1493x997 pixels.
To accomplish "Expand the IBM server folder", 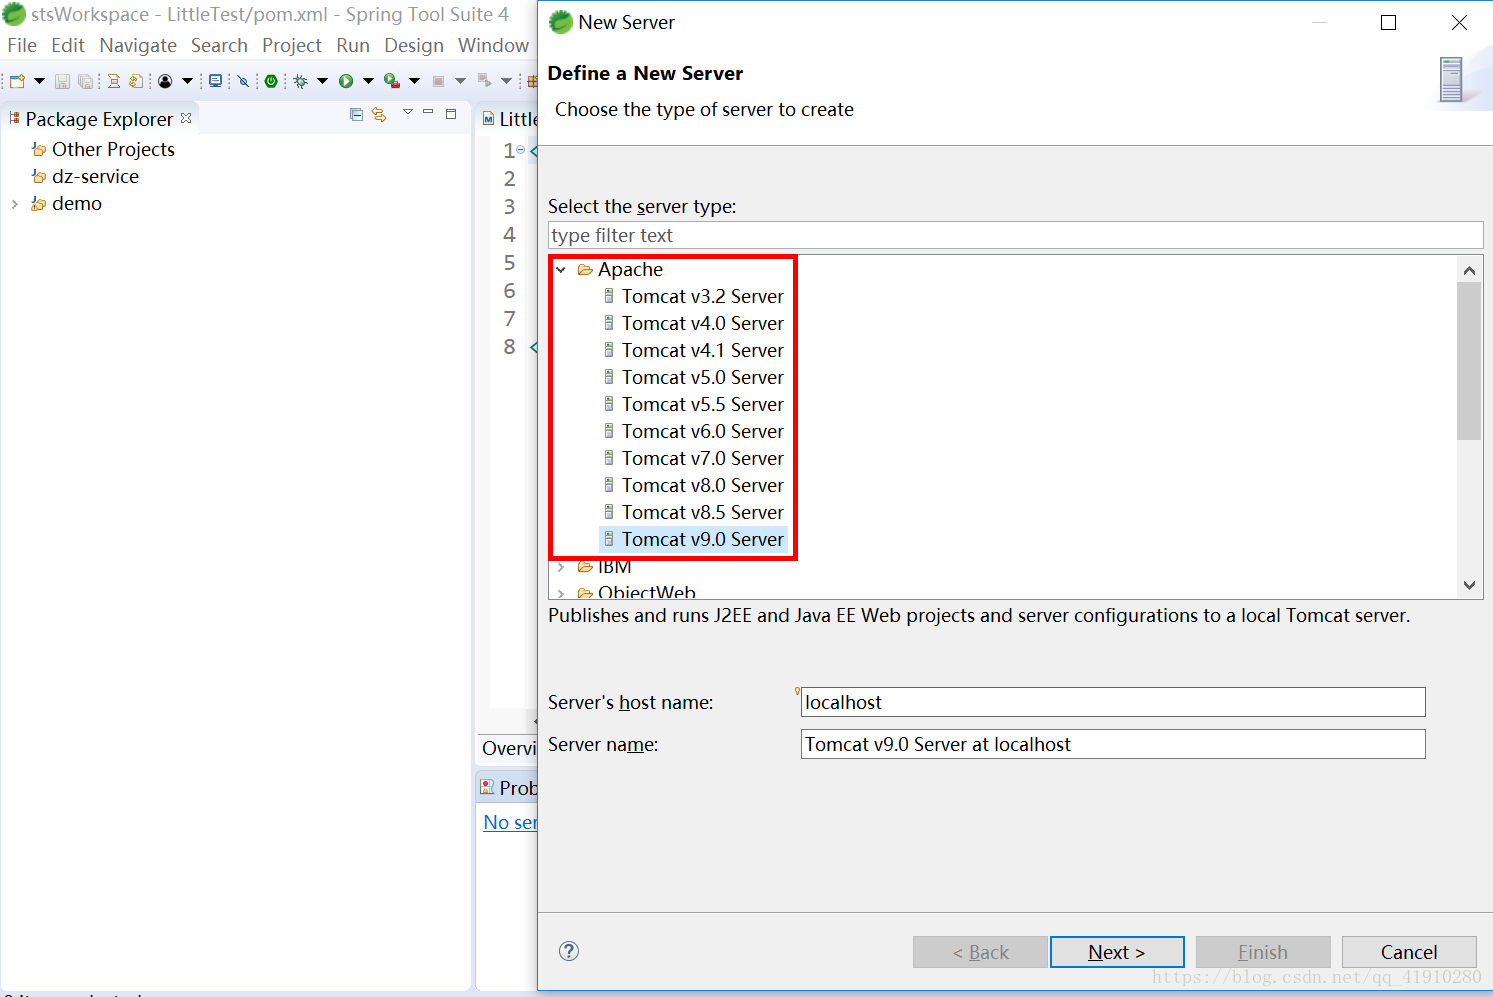I will coord(561,567).
